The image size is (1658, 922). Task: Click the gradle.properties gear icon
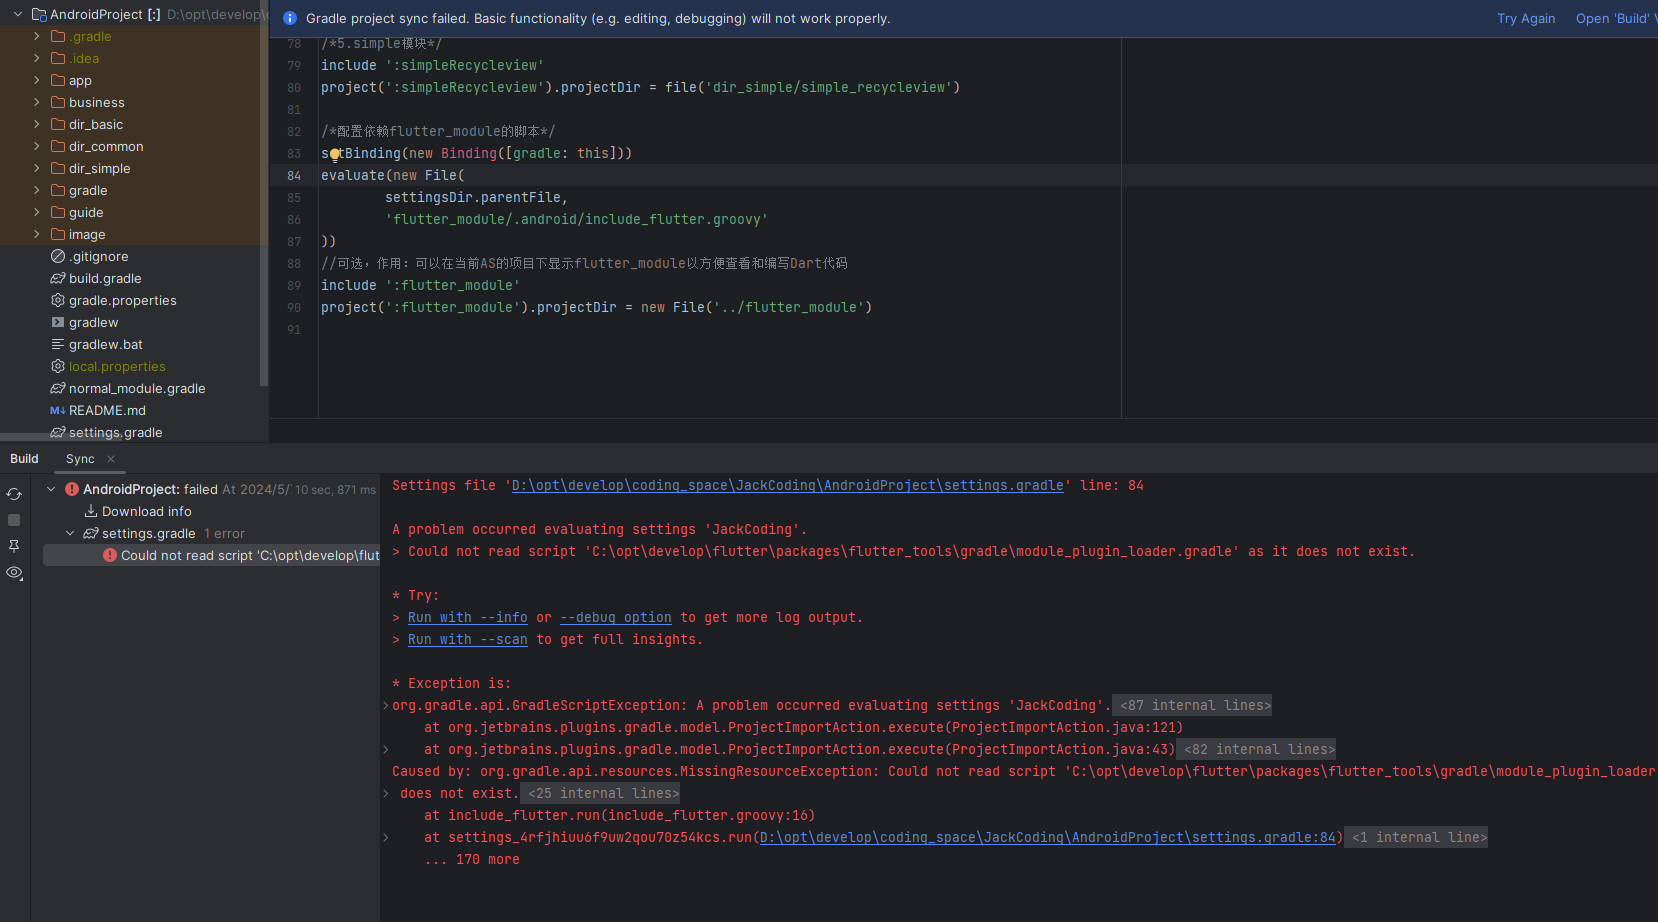click(58, 300)
